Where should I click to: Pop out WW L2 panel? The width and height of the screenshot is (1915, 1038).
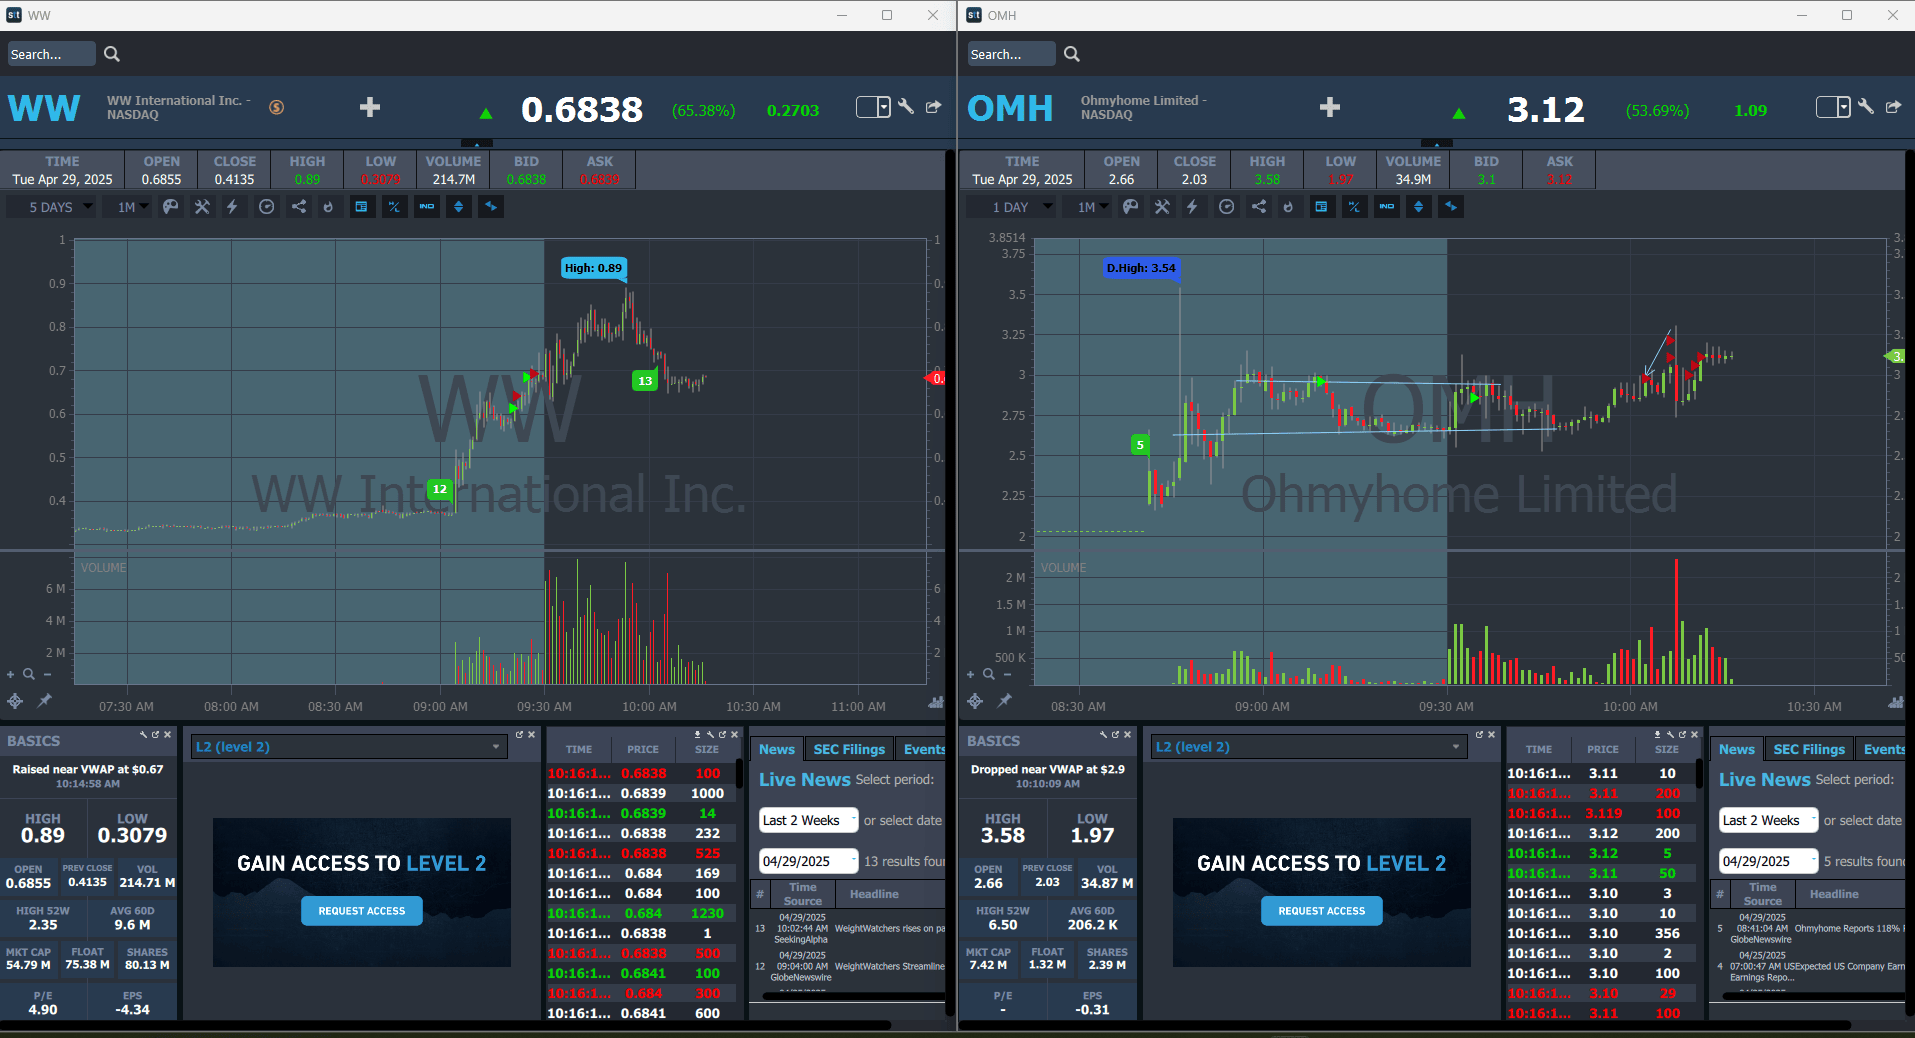pyautogui.click(x=519, y=735)
